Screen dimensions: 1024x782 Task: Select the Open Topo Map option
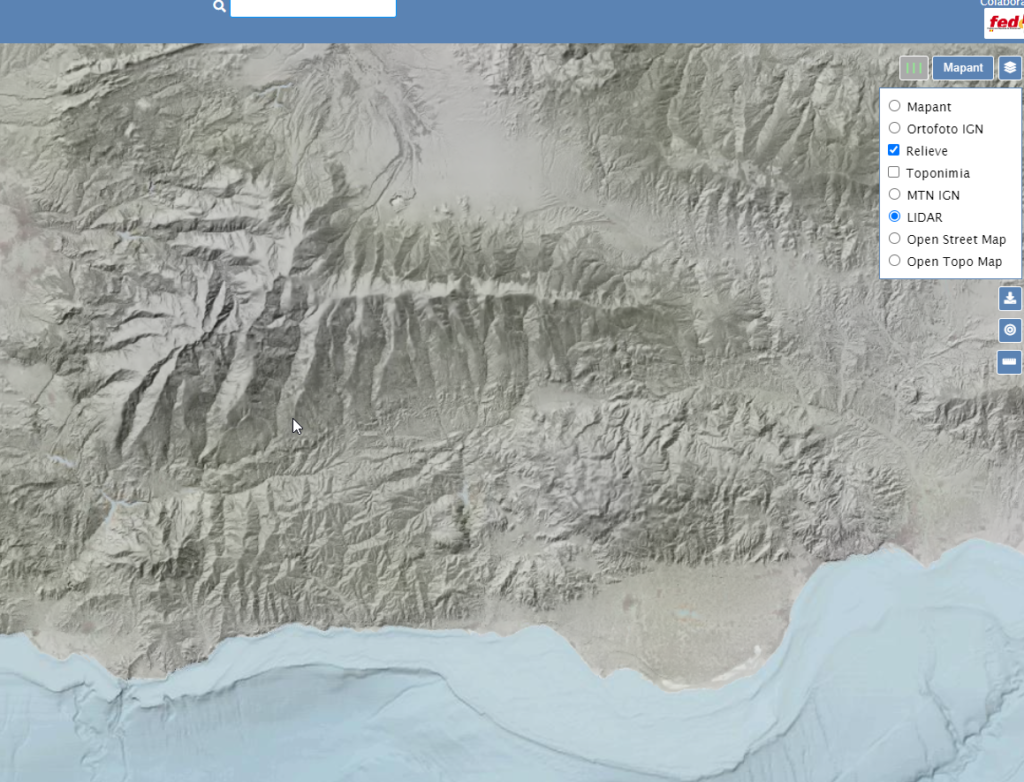tap(893, 260)
